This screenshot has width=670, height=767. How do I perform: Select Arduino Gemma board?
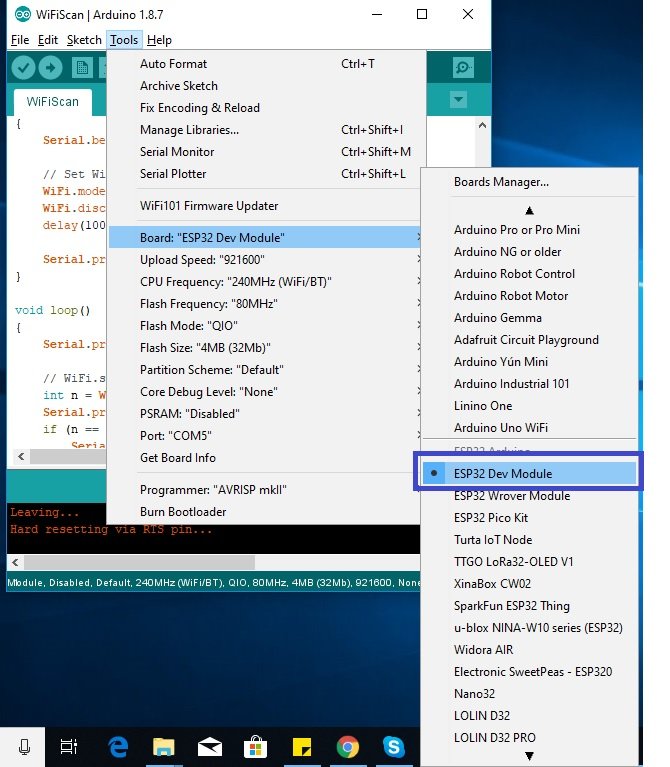(x=530, y=318)
